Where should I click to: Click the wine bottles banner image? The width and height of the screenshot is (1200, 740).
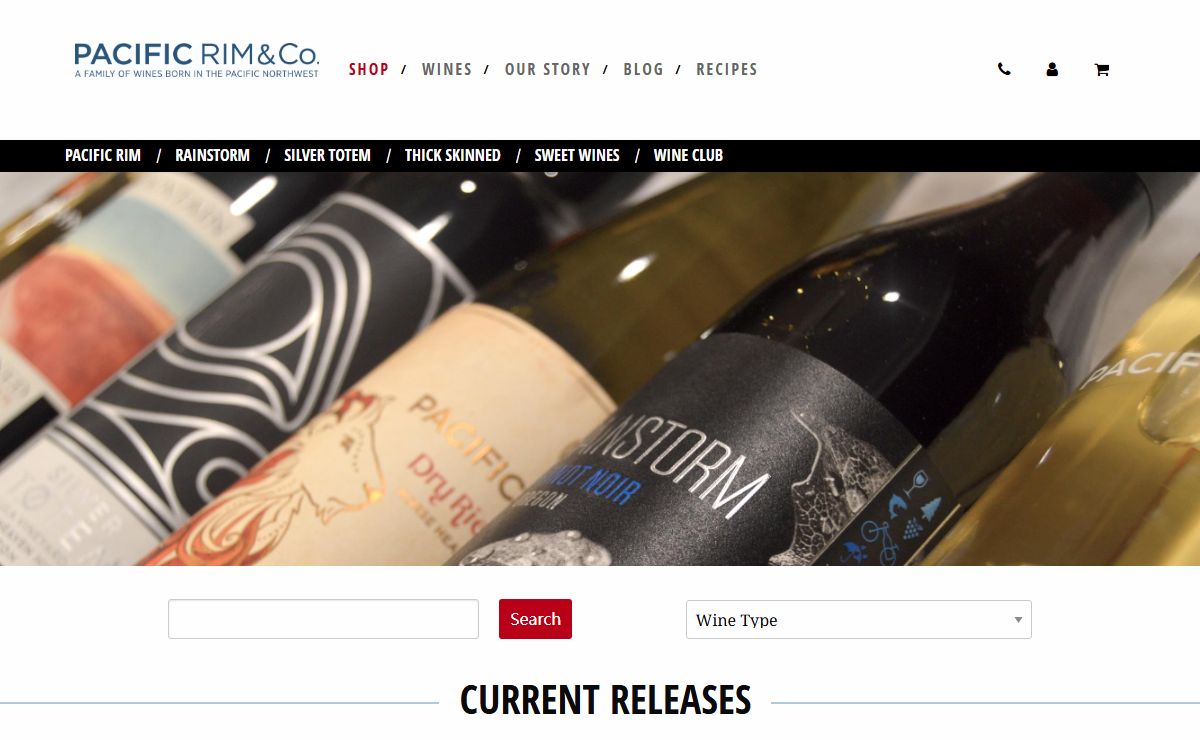(600, 369)
